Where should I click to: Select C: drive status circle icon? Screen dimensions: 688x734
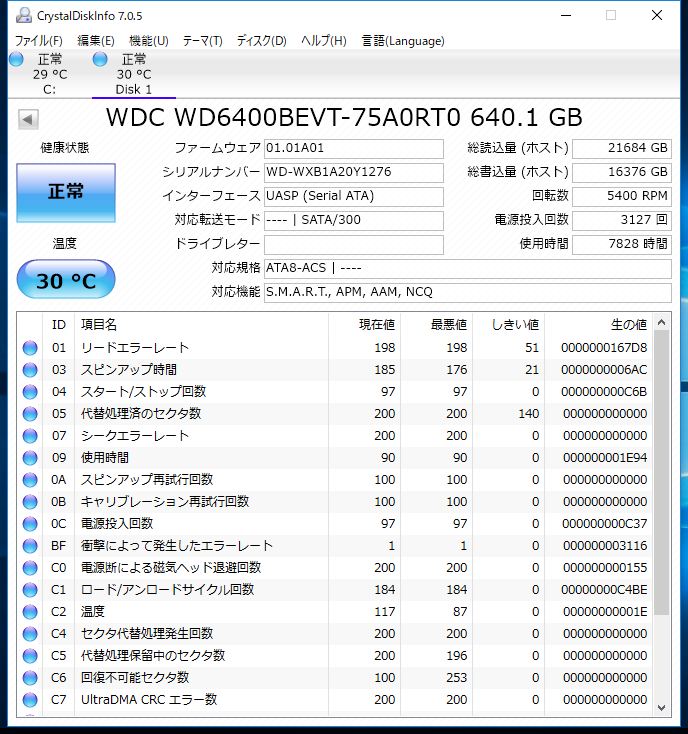(x=16, y=59)
